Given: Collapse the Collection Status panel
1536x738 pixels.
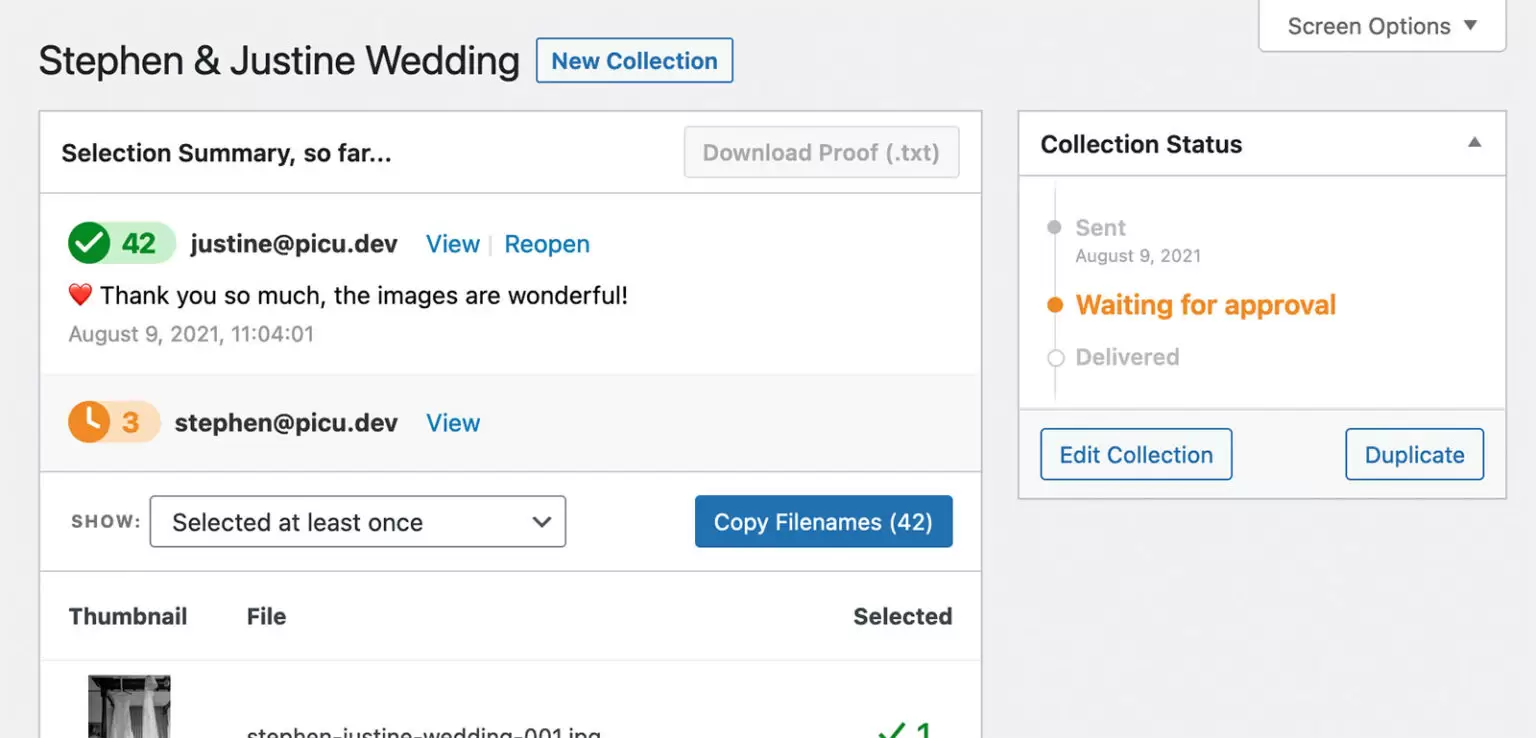Looking at the screenshot, I should pos(1474,143).
